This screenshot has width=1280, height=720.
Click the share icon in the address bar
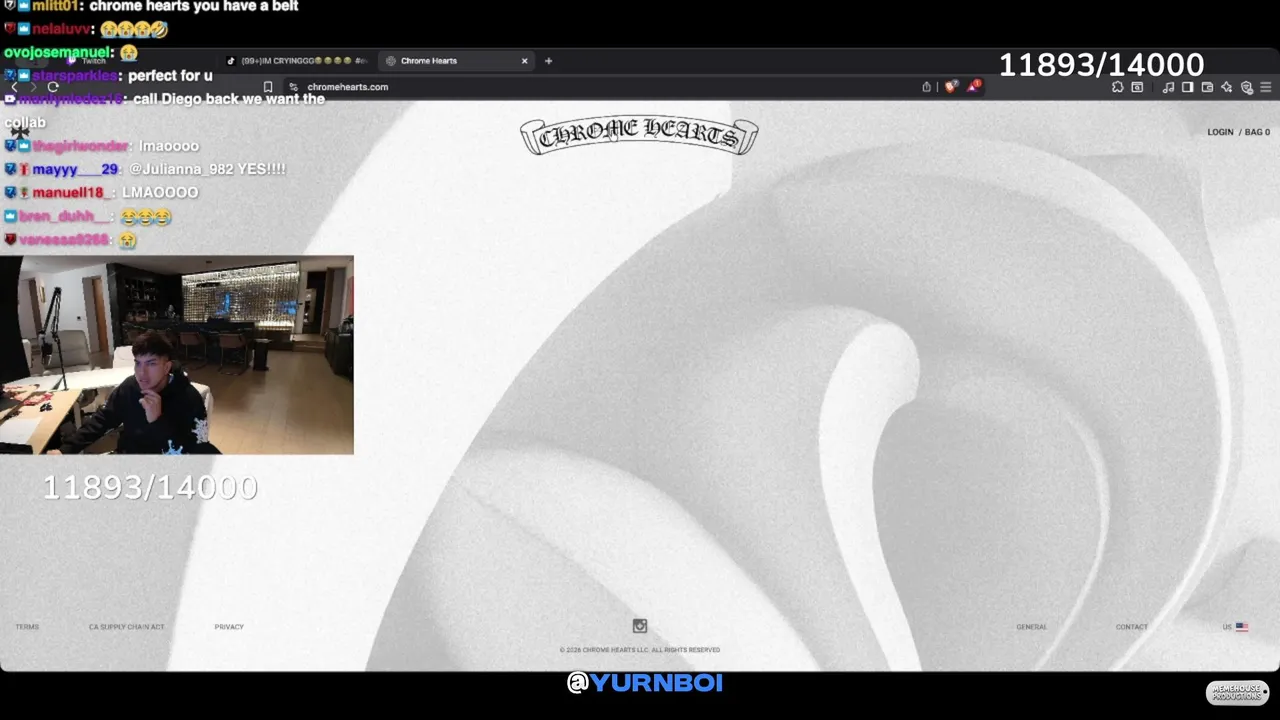pos(926,87)
